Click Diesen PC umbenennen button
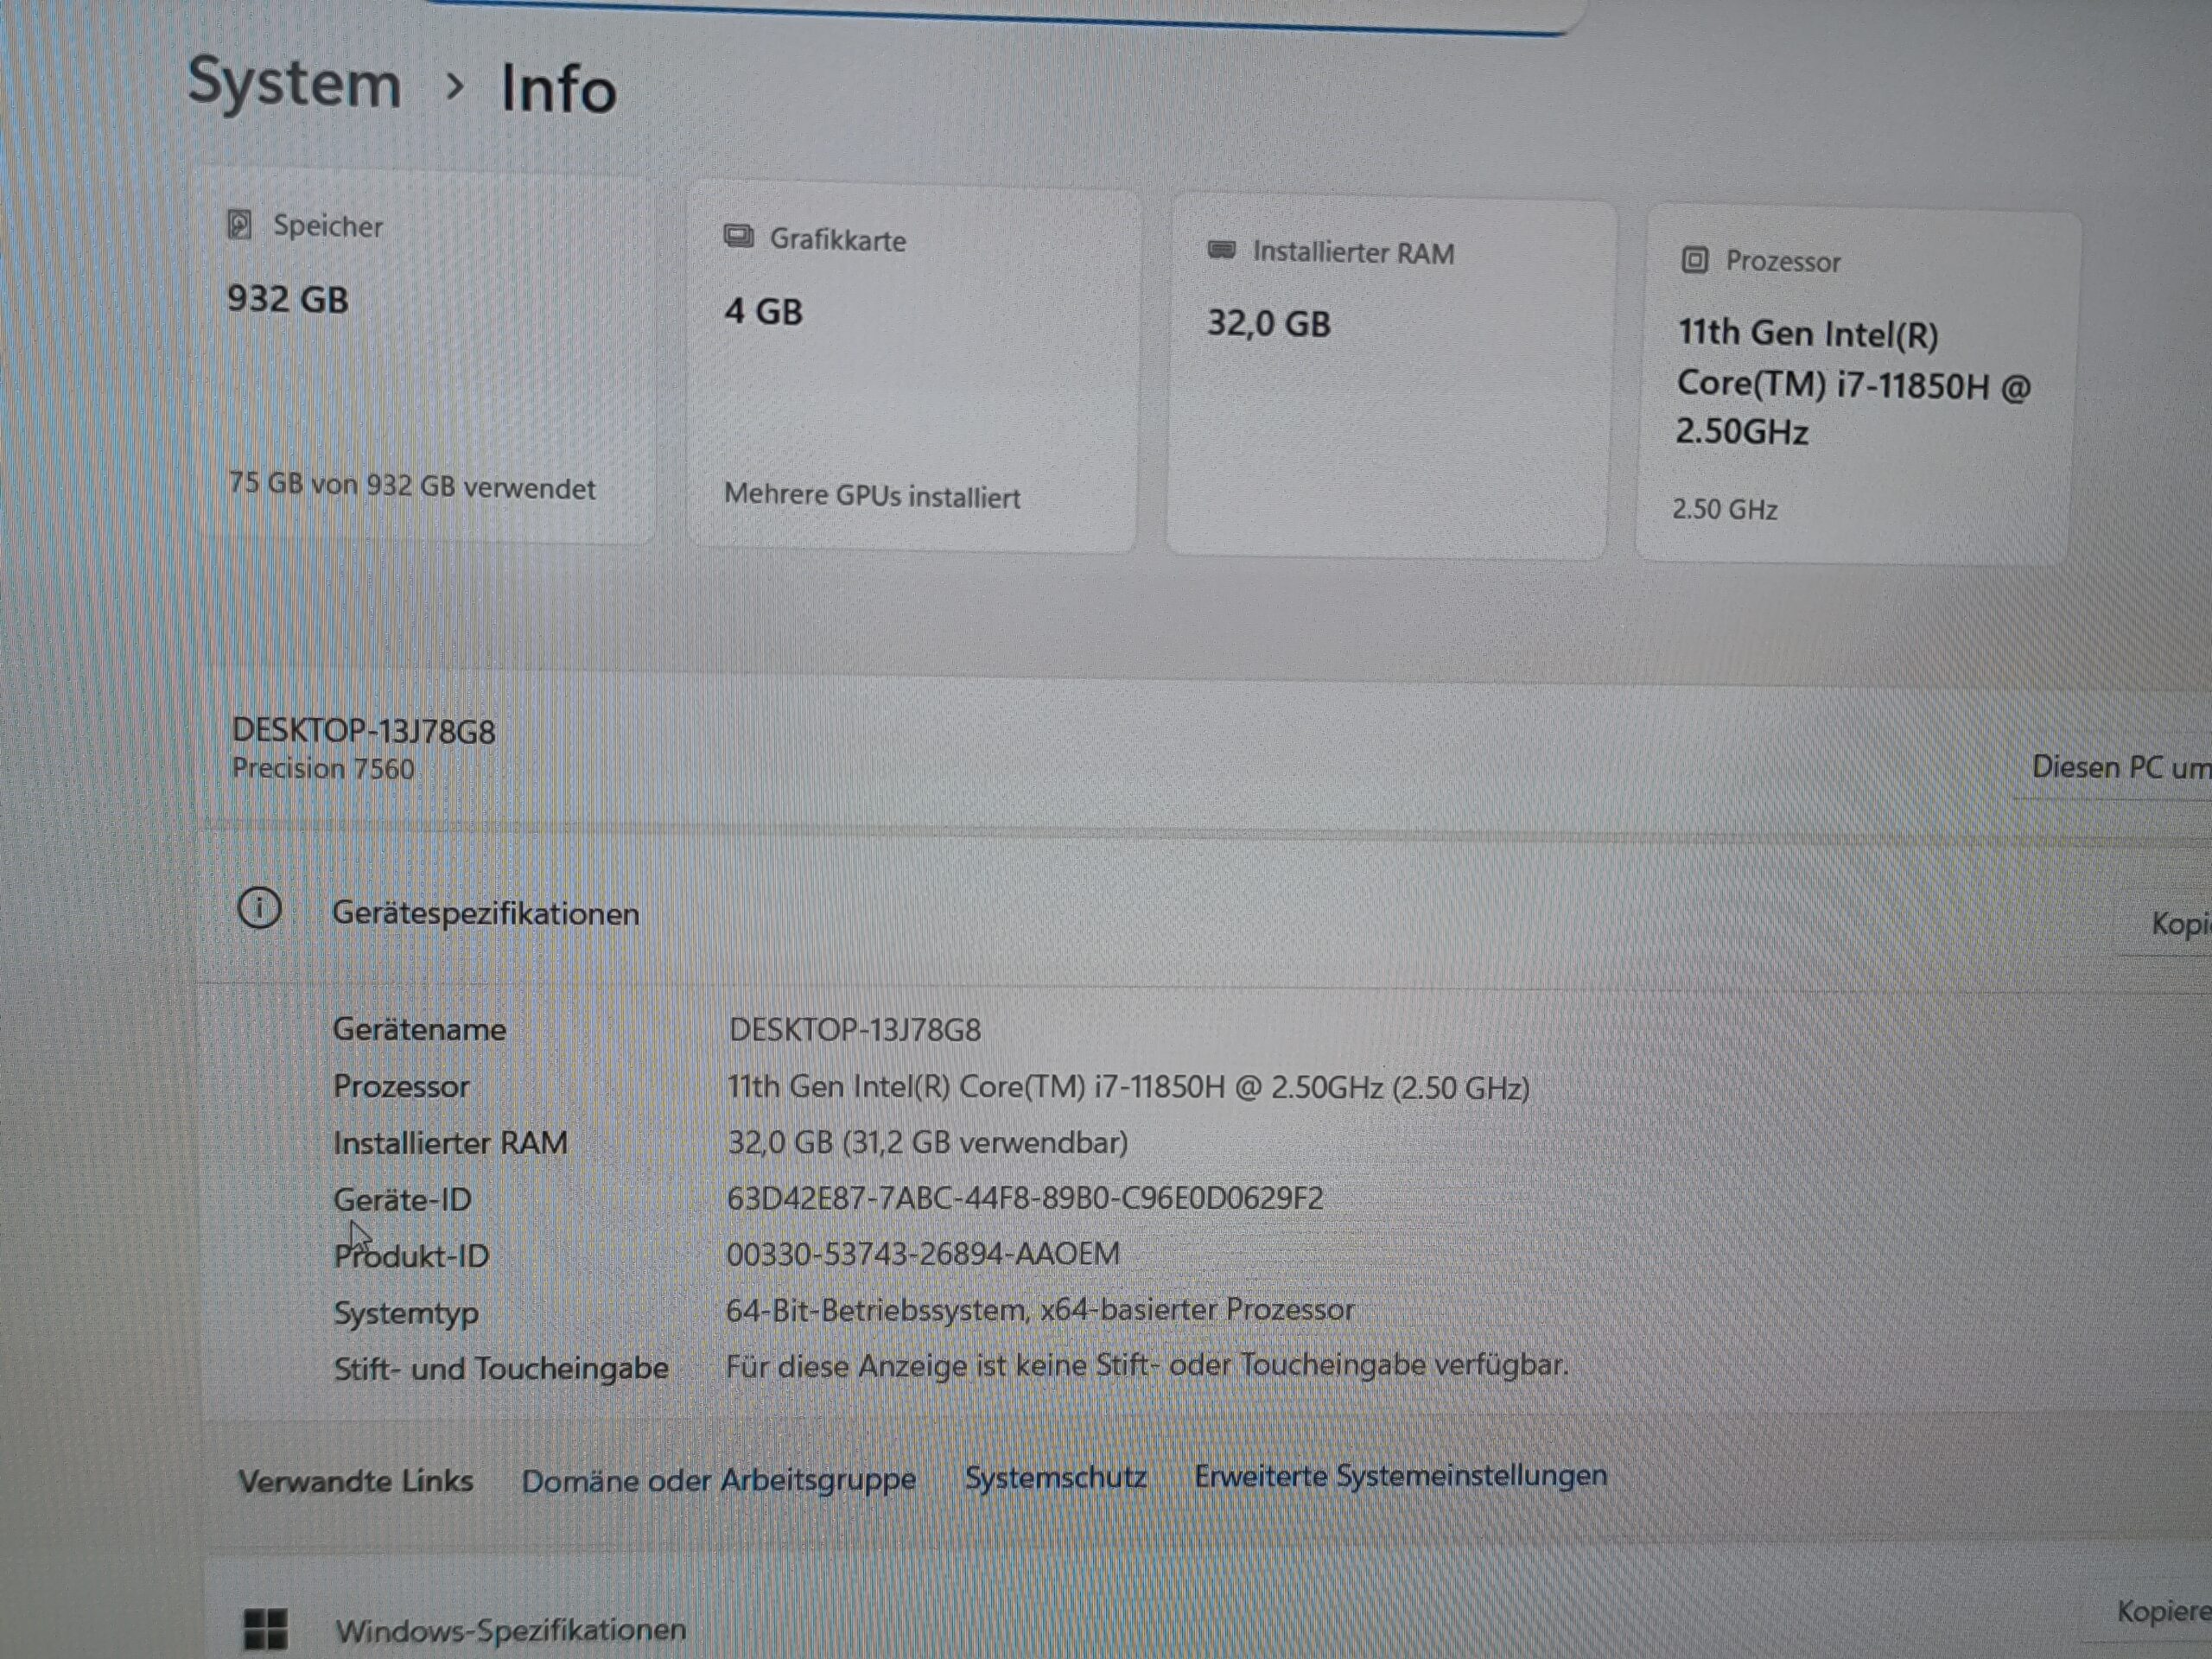The image size is (2212, 1659). pos(2120,768)
